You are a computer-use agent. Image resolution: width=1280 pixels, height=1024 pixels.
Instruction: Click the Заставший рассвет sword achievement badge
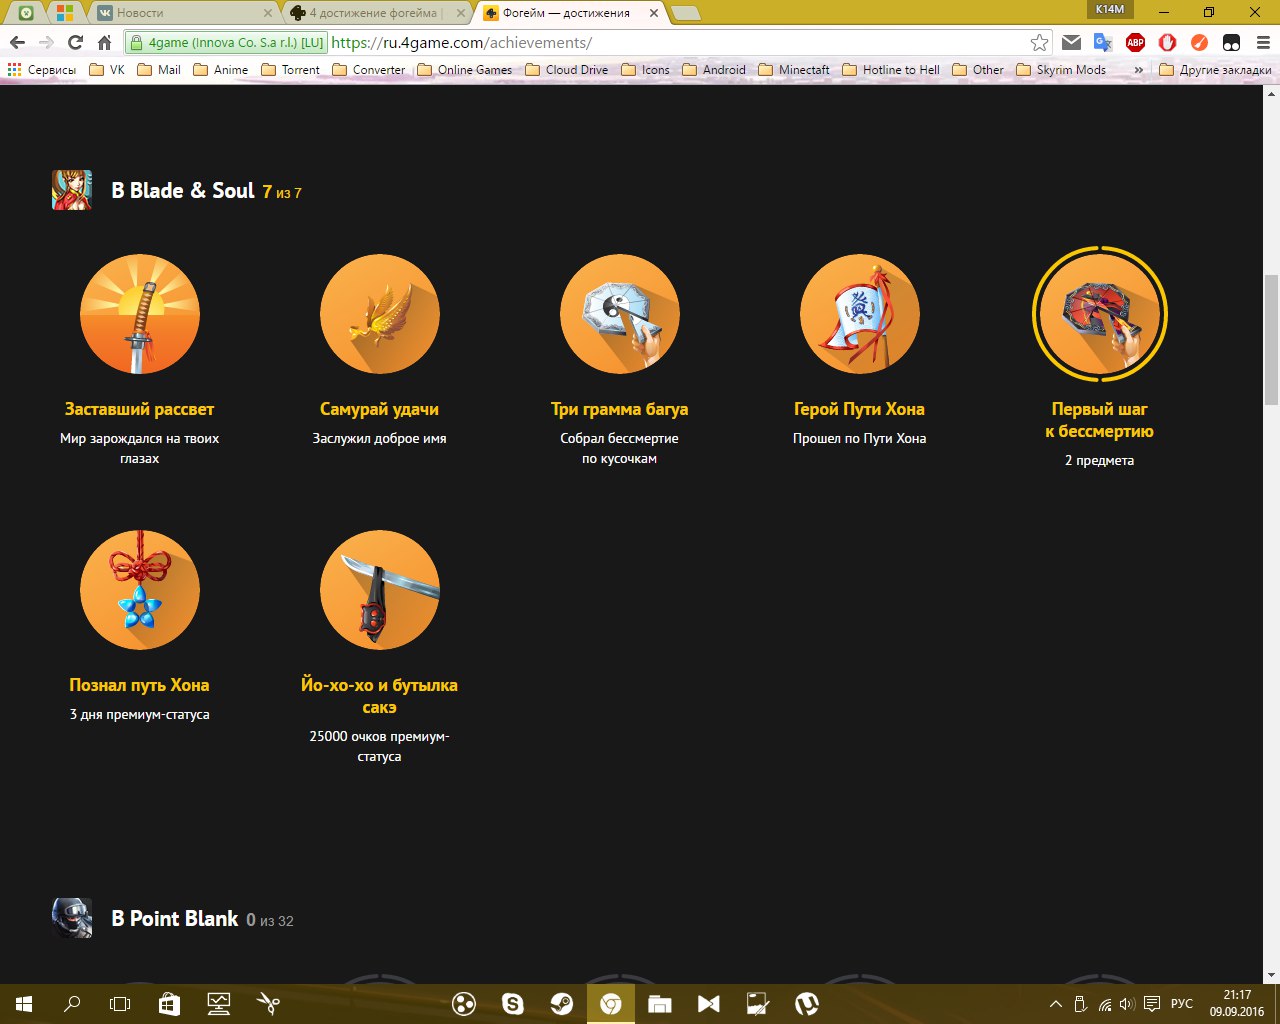(140, 314)
